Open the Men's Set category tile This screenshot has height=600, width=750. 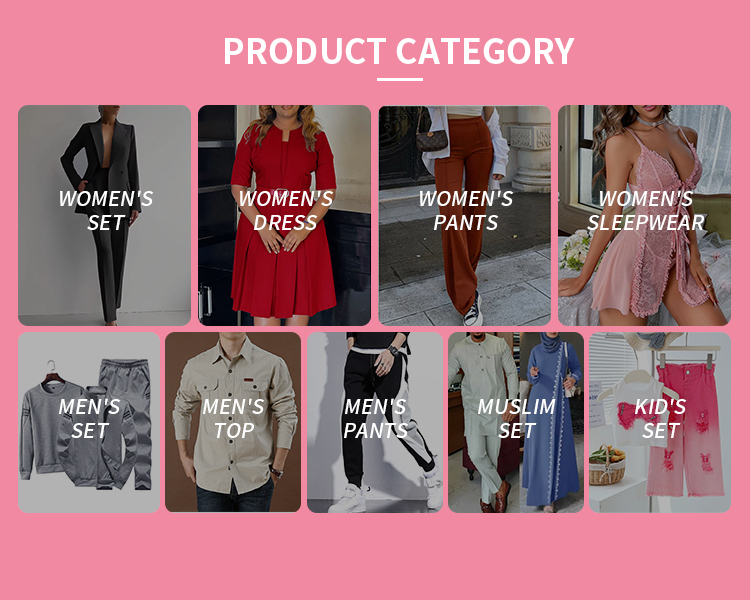pos(89,422)
